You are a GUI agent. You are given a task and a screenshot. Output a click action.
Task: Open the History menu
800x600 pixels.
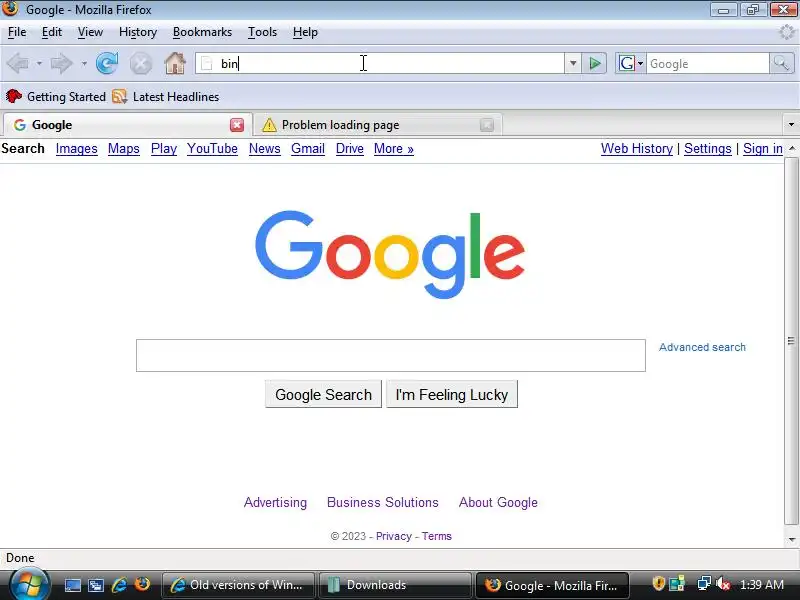pyautogui.click(x=138, y=32)
